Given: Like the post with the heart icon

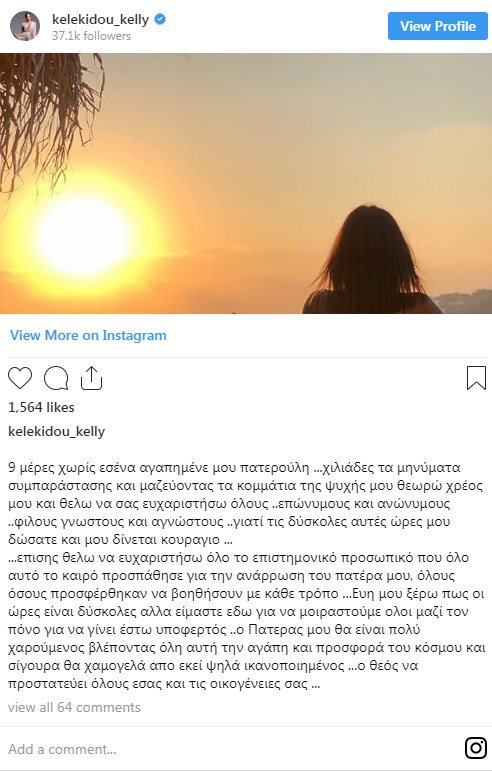Looking at the screenshot, I should coord(20,378).
